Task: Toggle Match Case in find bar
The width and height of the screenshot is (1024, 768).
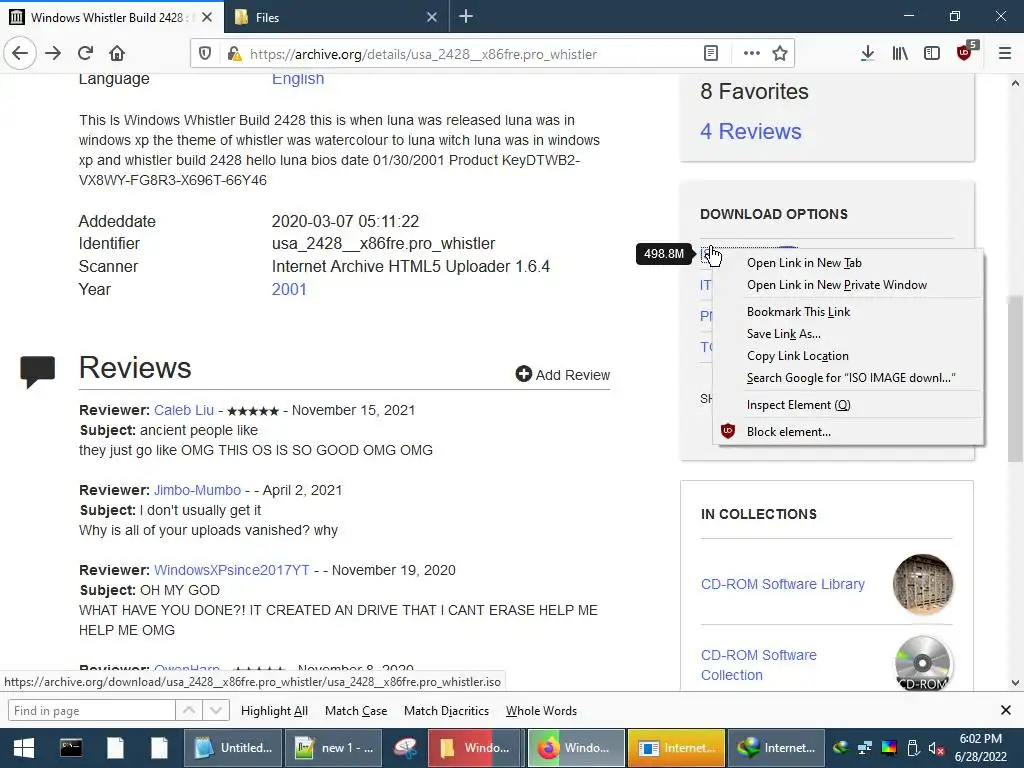Action: (356, 711)
